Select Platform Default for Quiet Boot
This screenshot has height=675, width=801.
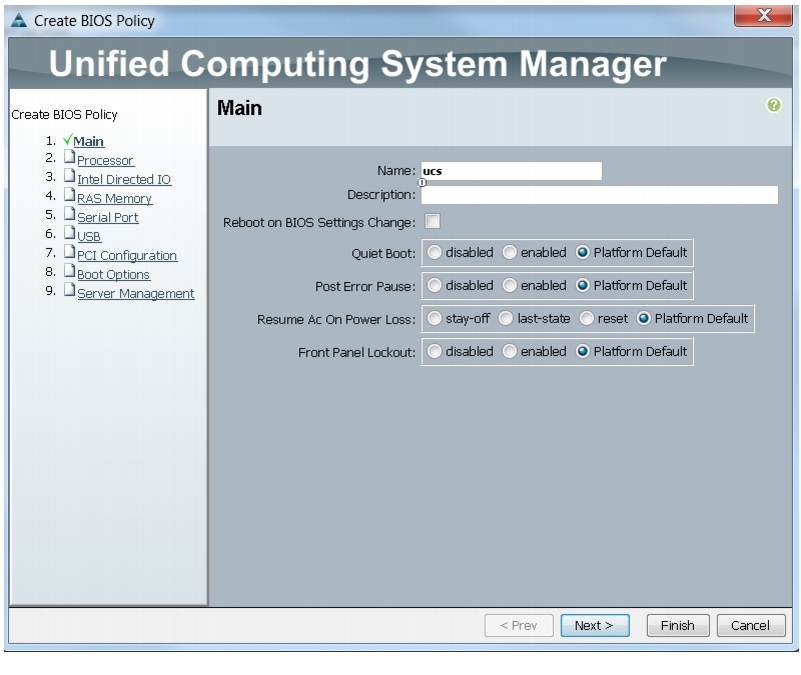tap(582, 252)
